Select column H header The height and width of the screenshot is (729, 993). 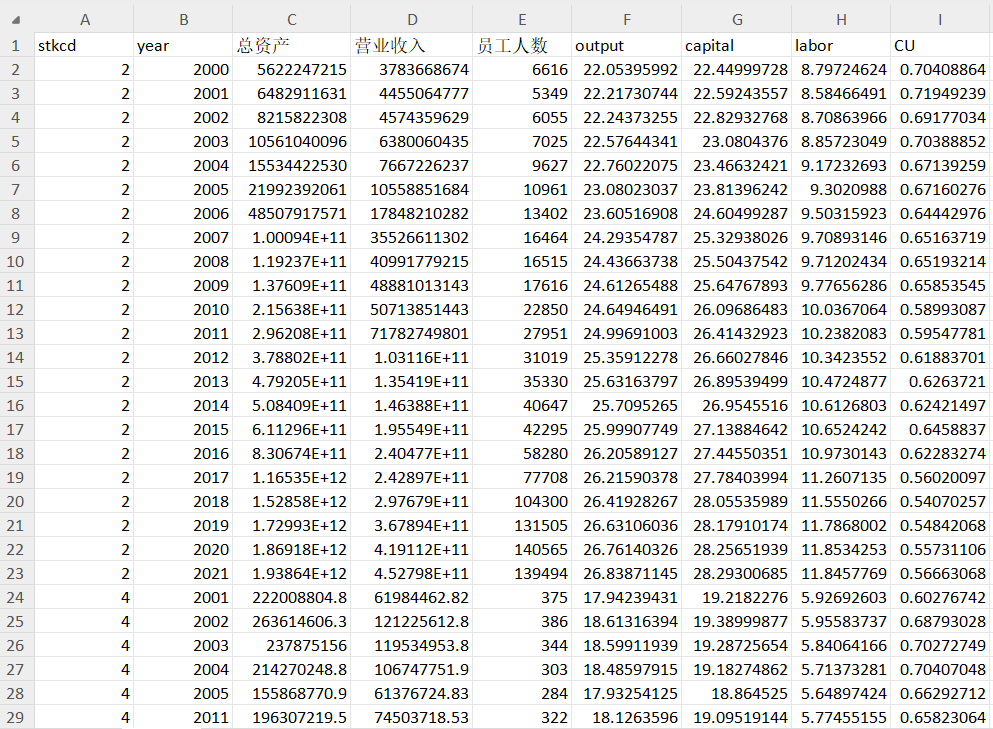[x=841, y=20]
